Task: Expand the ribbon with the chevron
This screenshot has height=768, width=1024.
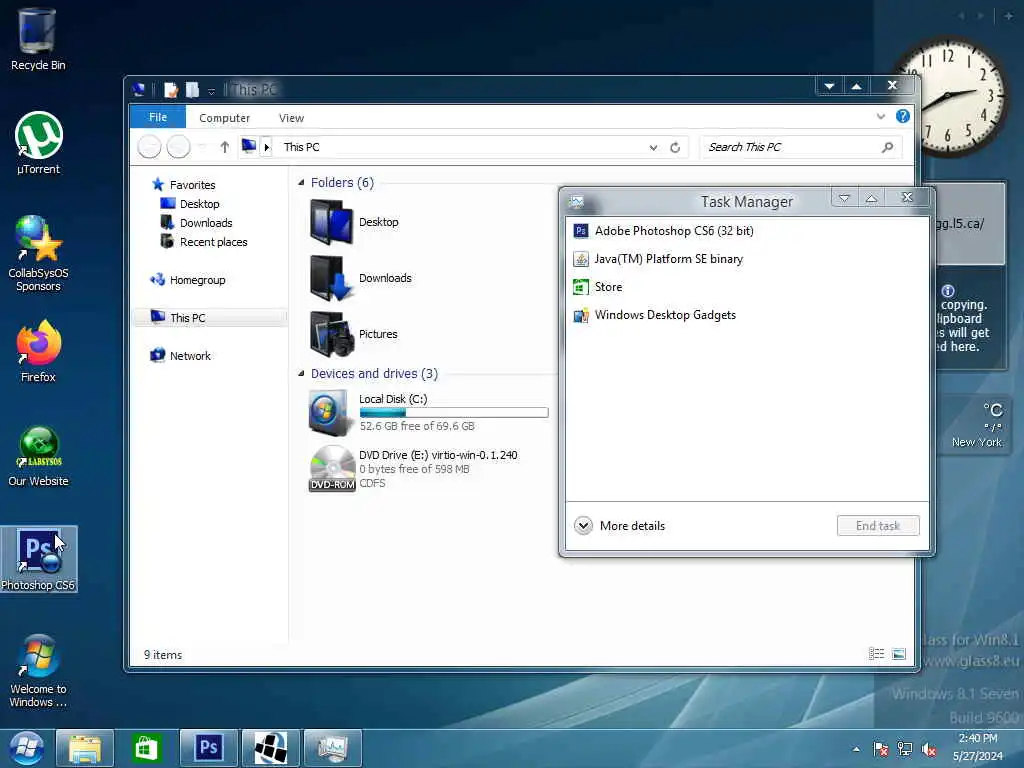Action: coord(881,116)
